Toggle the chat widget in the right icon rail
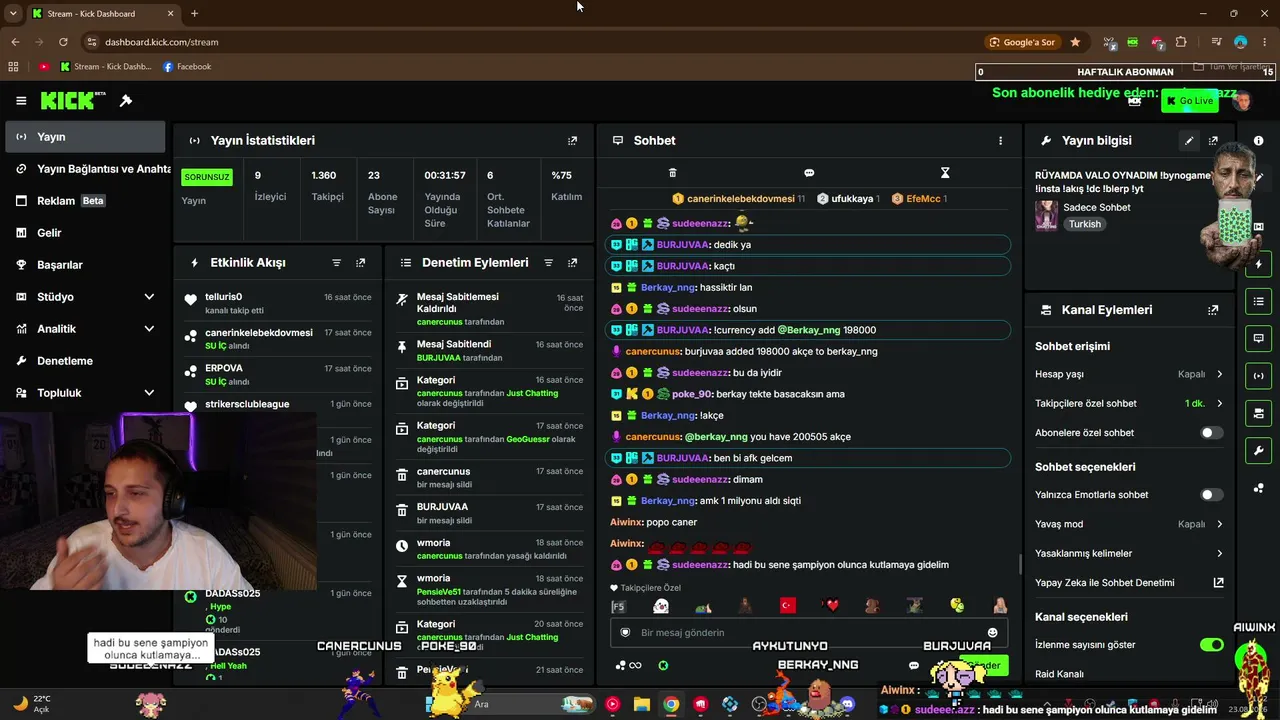Viewport: 1280px width, 720px height. pyautogui.click(x=1258, y=339)
